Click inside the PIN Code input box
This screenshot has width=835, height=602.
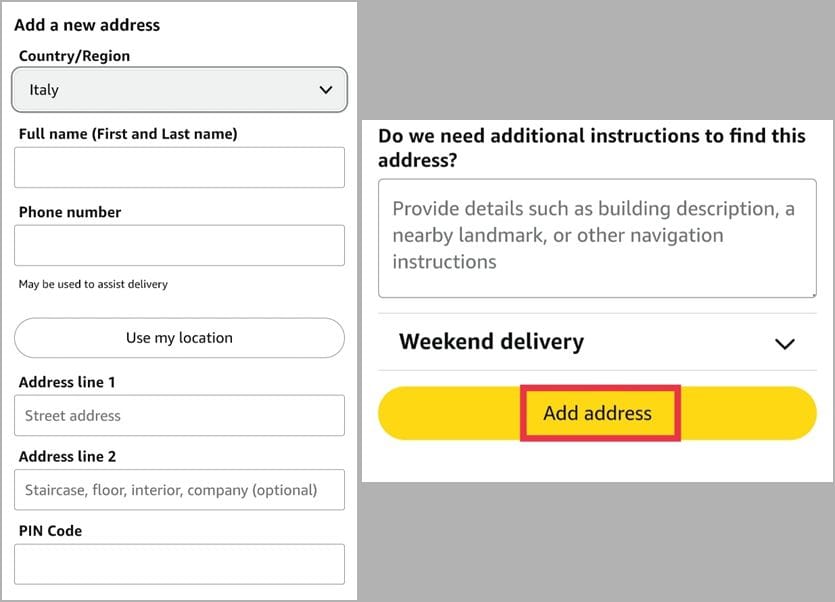pyautogui.click(x=179, y=564)
